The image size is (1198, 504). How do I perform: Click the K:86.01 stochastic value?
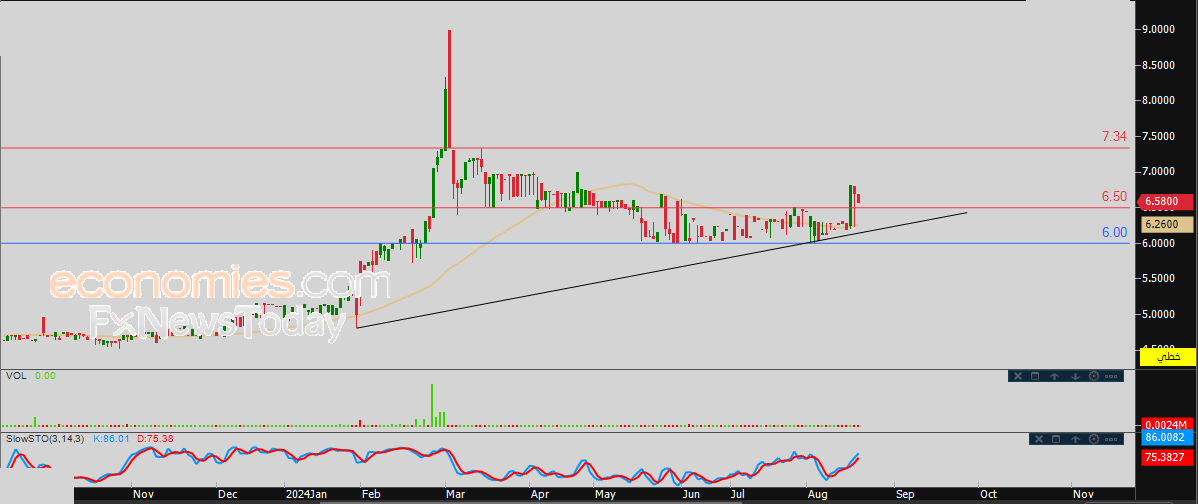tap(112, 438)
